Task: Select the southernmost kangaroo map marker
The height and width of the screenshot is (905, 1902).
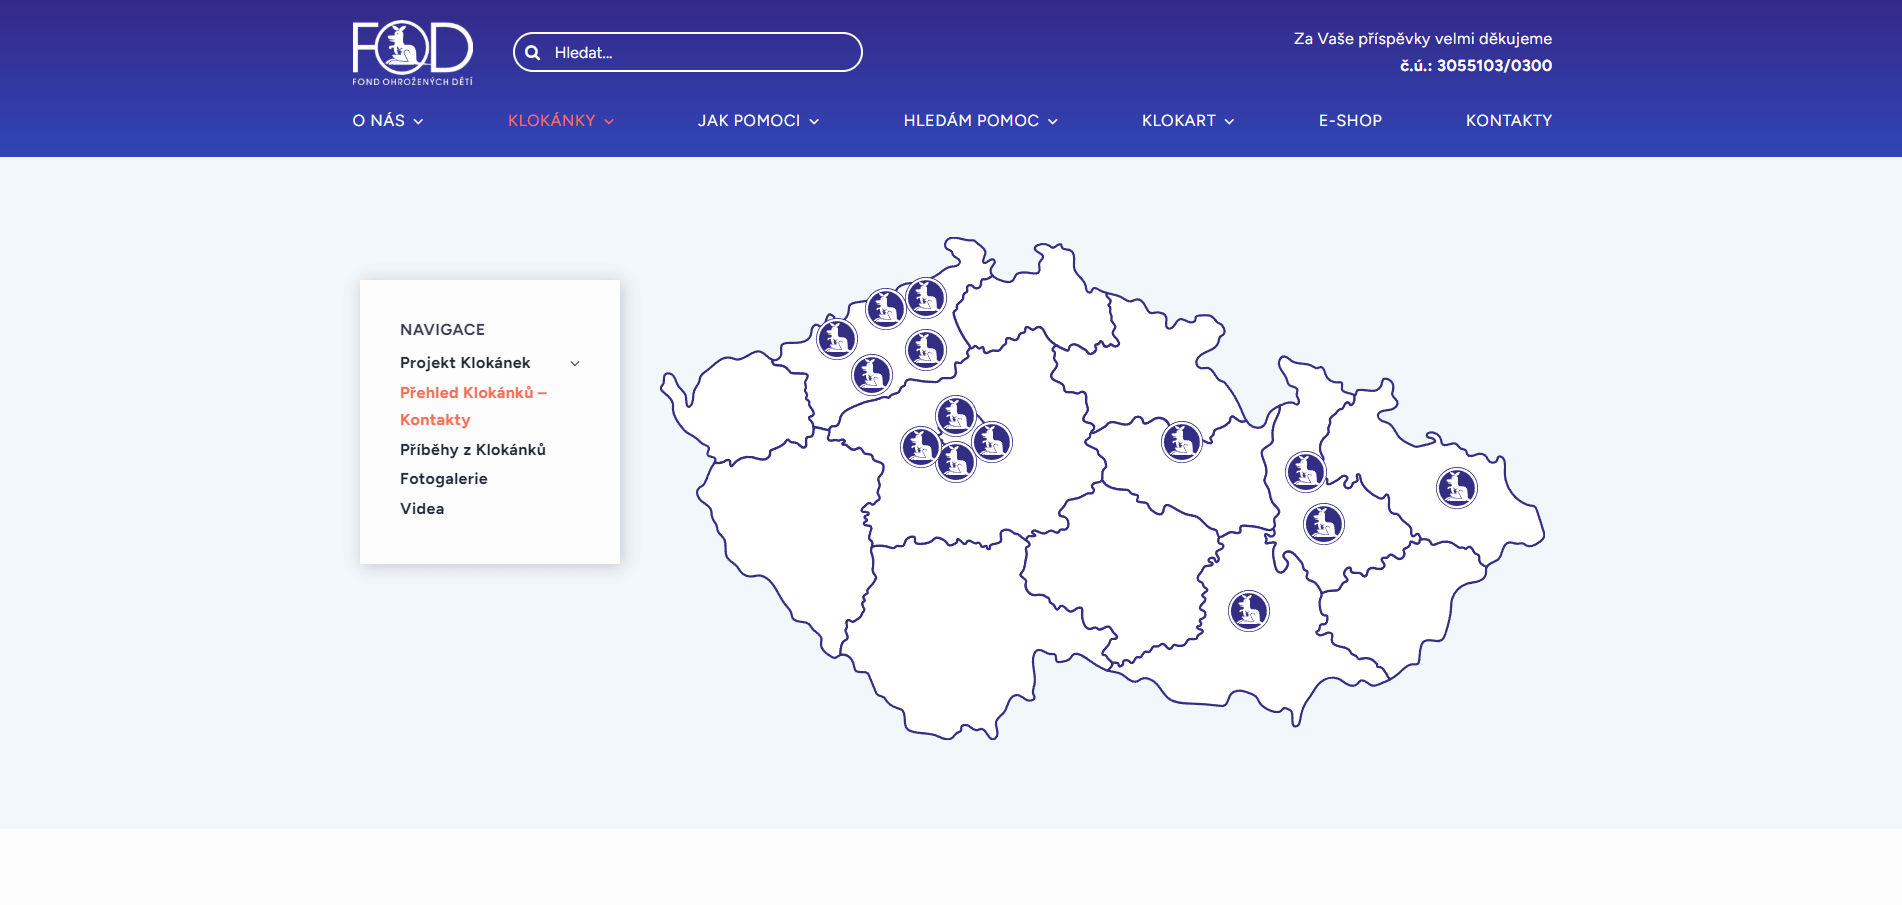Action: 1248,611
